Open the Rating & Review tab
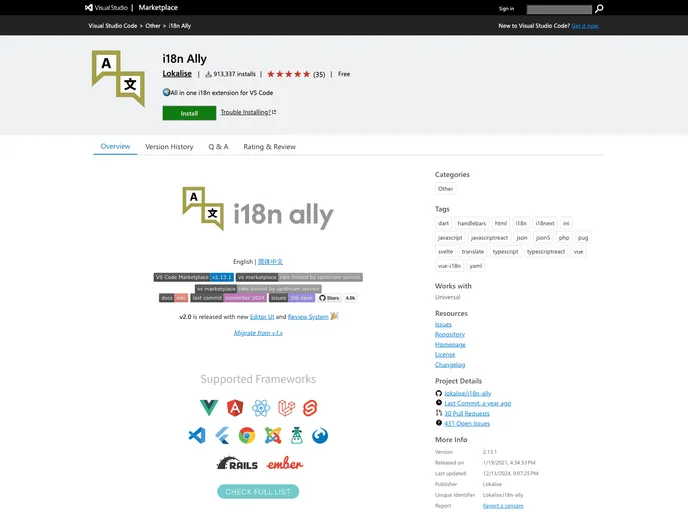 point(269,147)
